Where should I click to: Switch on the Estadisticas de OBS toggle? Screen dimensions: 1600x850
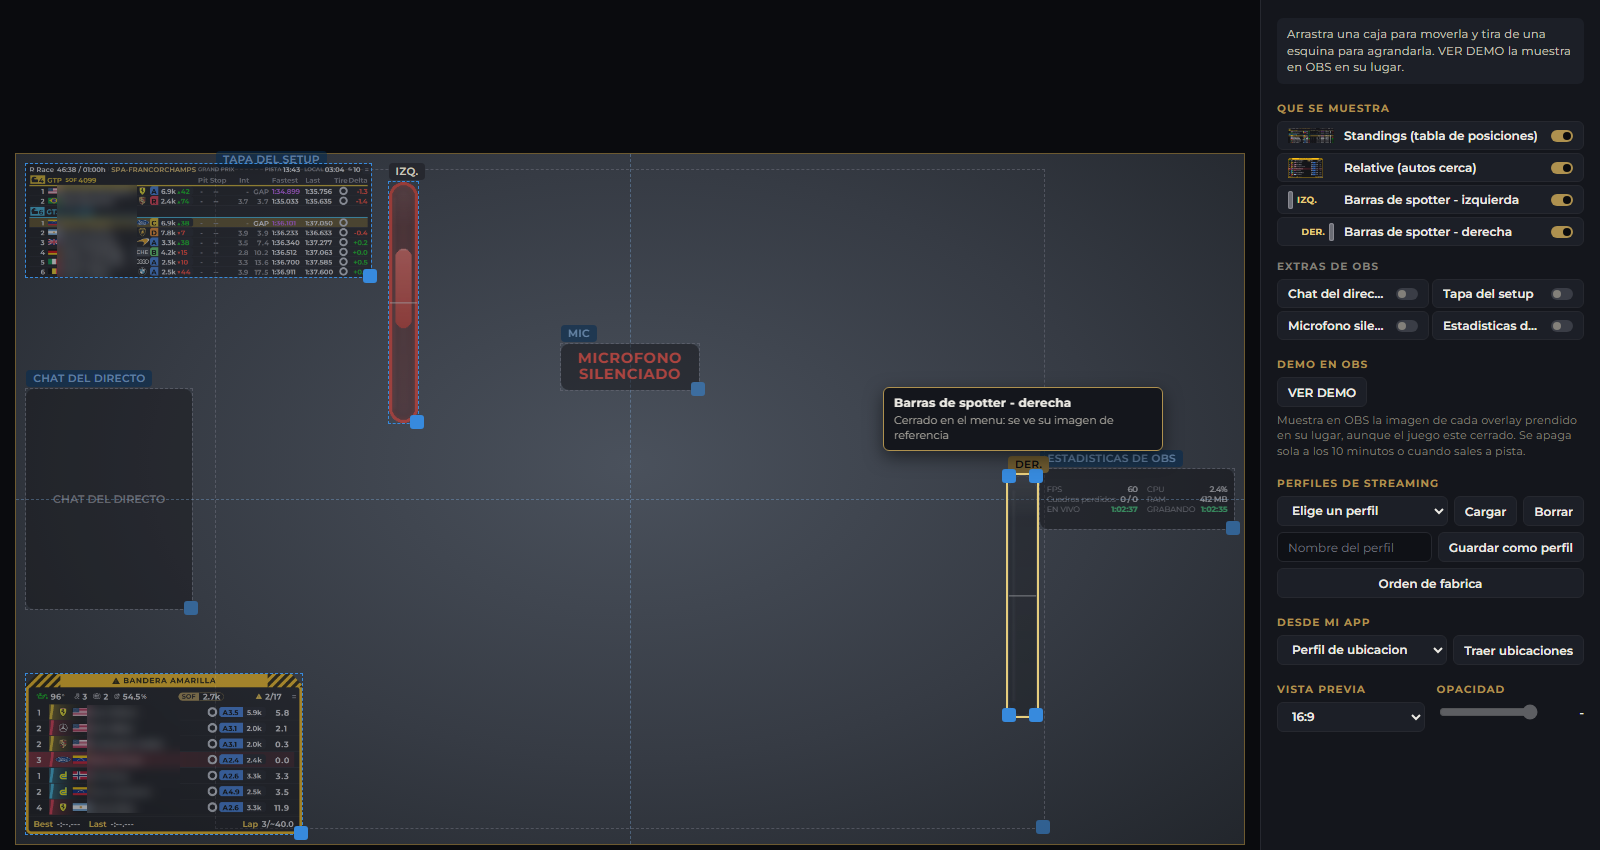[x=1562, y=326]
